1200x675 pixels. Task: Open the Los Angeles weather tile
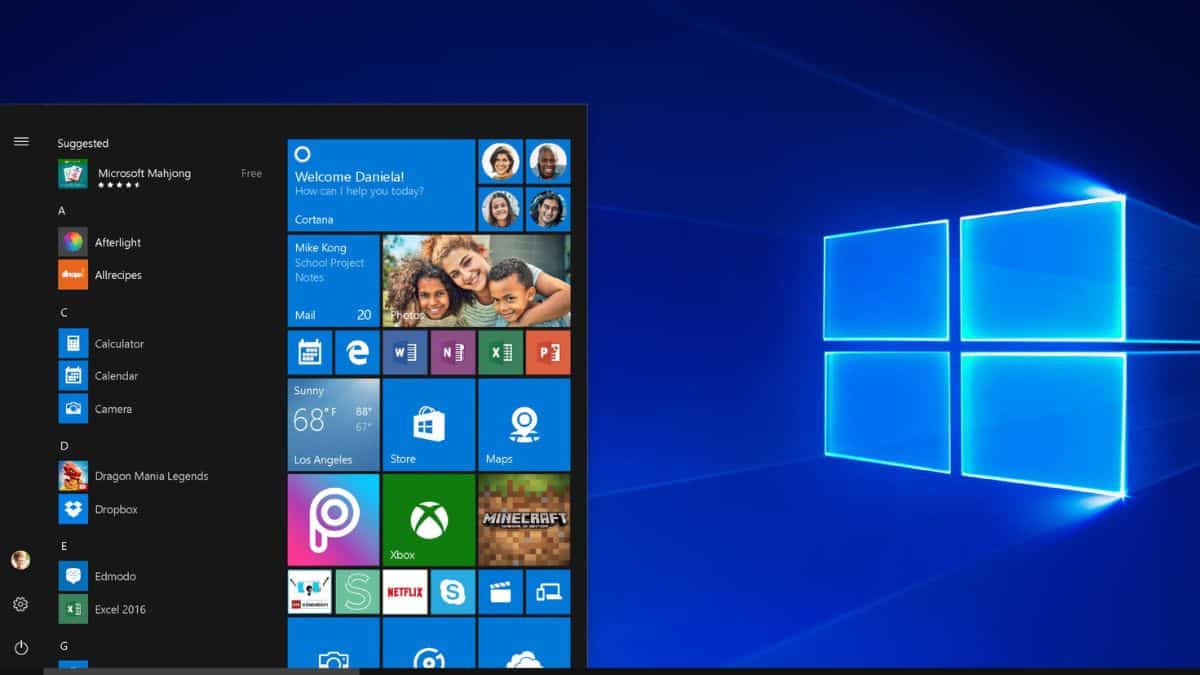pos(333,425)
